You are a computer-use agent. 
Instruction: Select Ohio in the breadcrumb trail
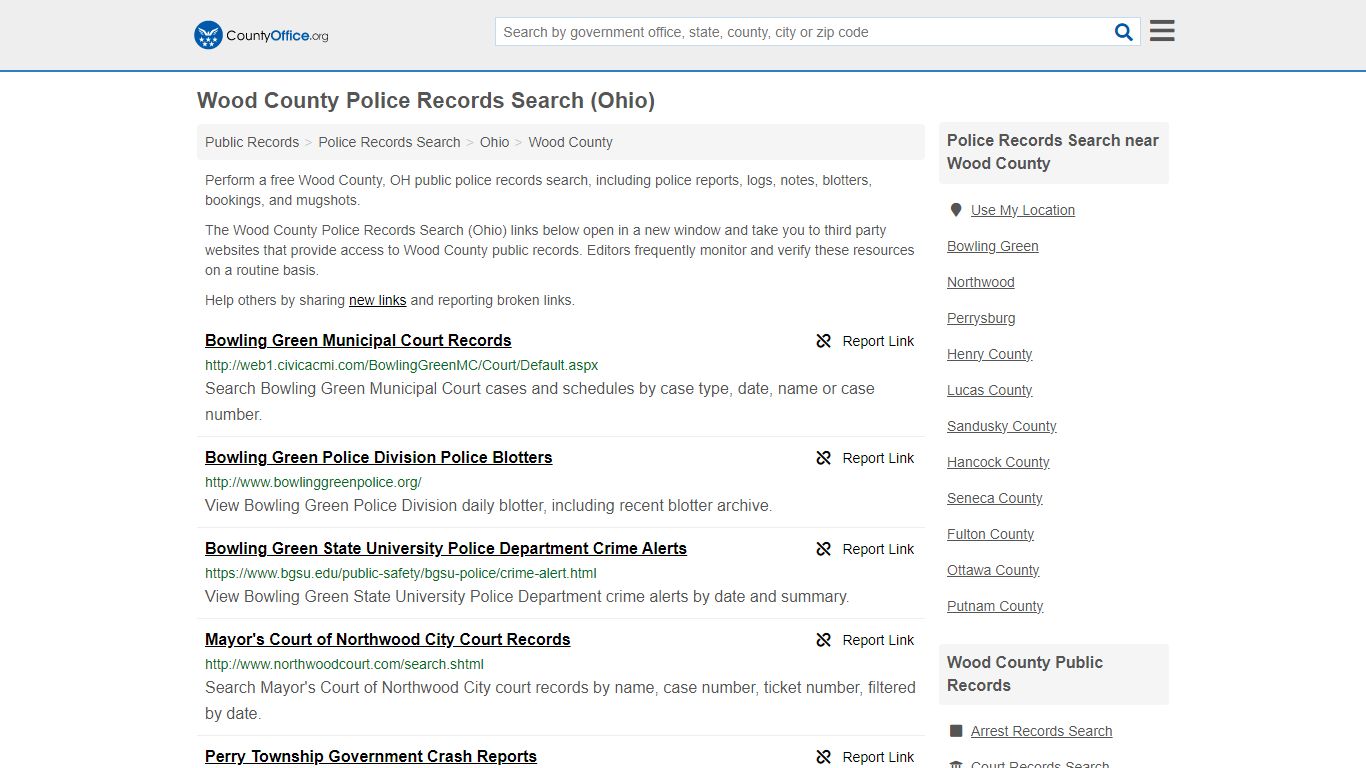click(x=494, y=142)
